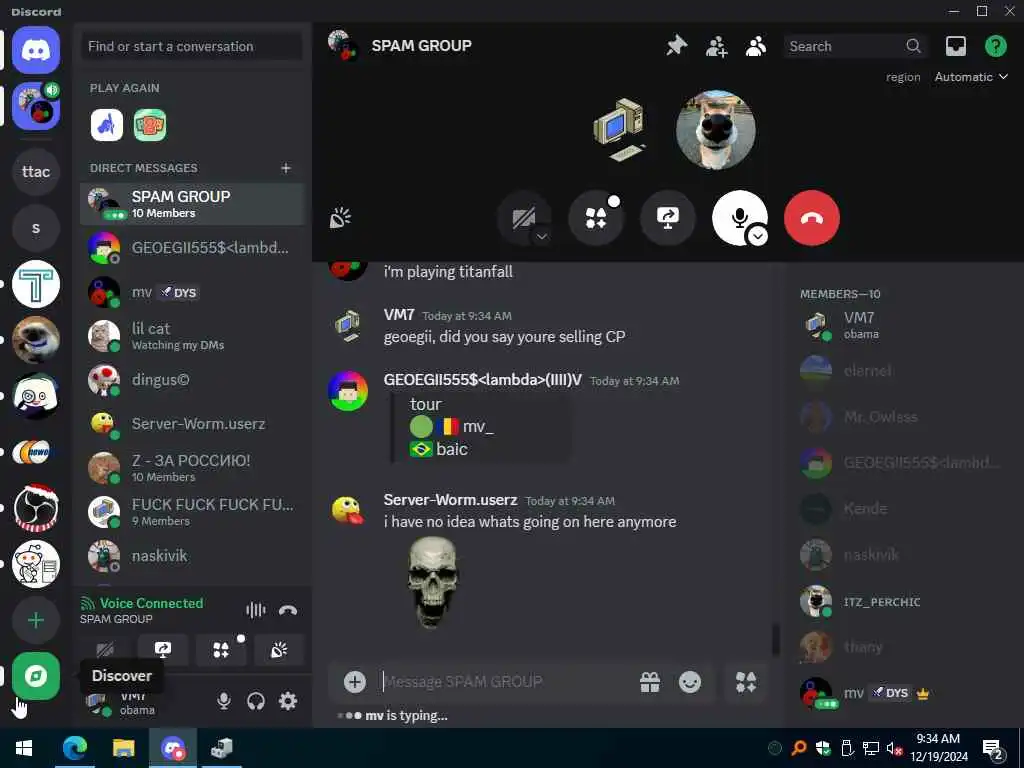This screenshot has height=768, width=1024.
Task: Open the green help icon
Action: coord(995,46)
